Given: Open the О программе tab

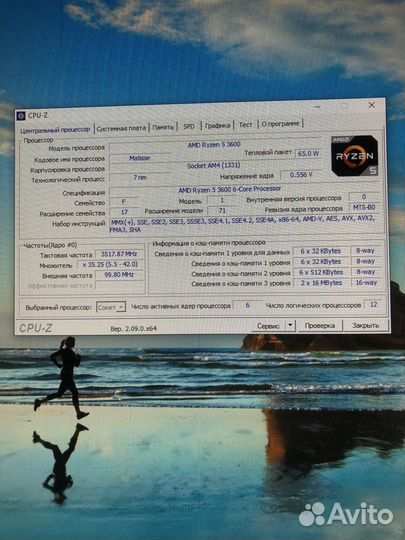Looking at the screenshot, I should [280, 124].
